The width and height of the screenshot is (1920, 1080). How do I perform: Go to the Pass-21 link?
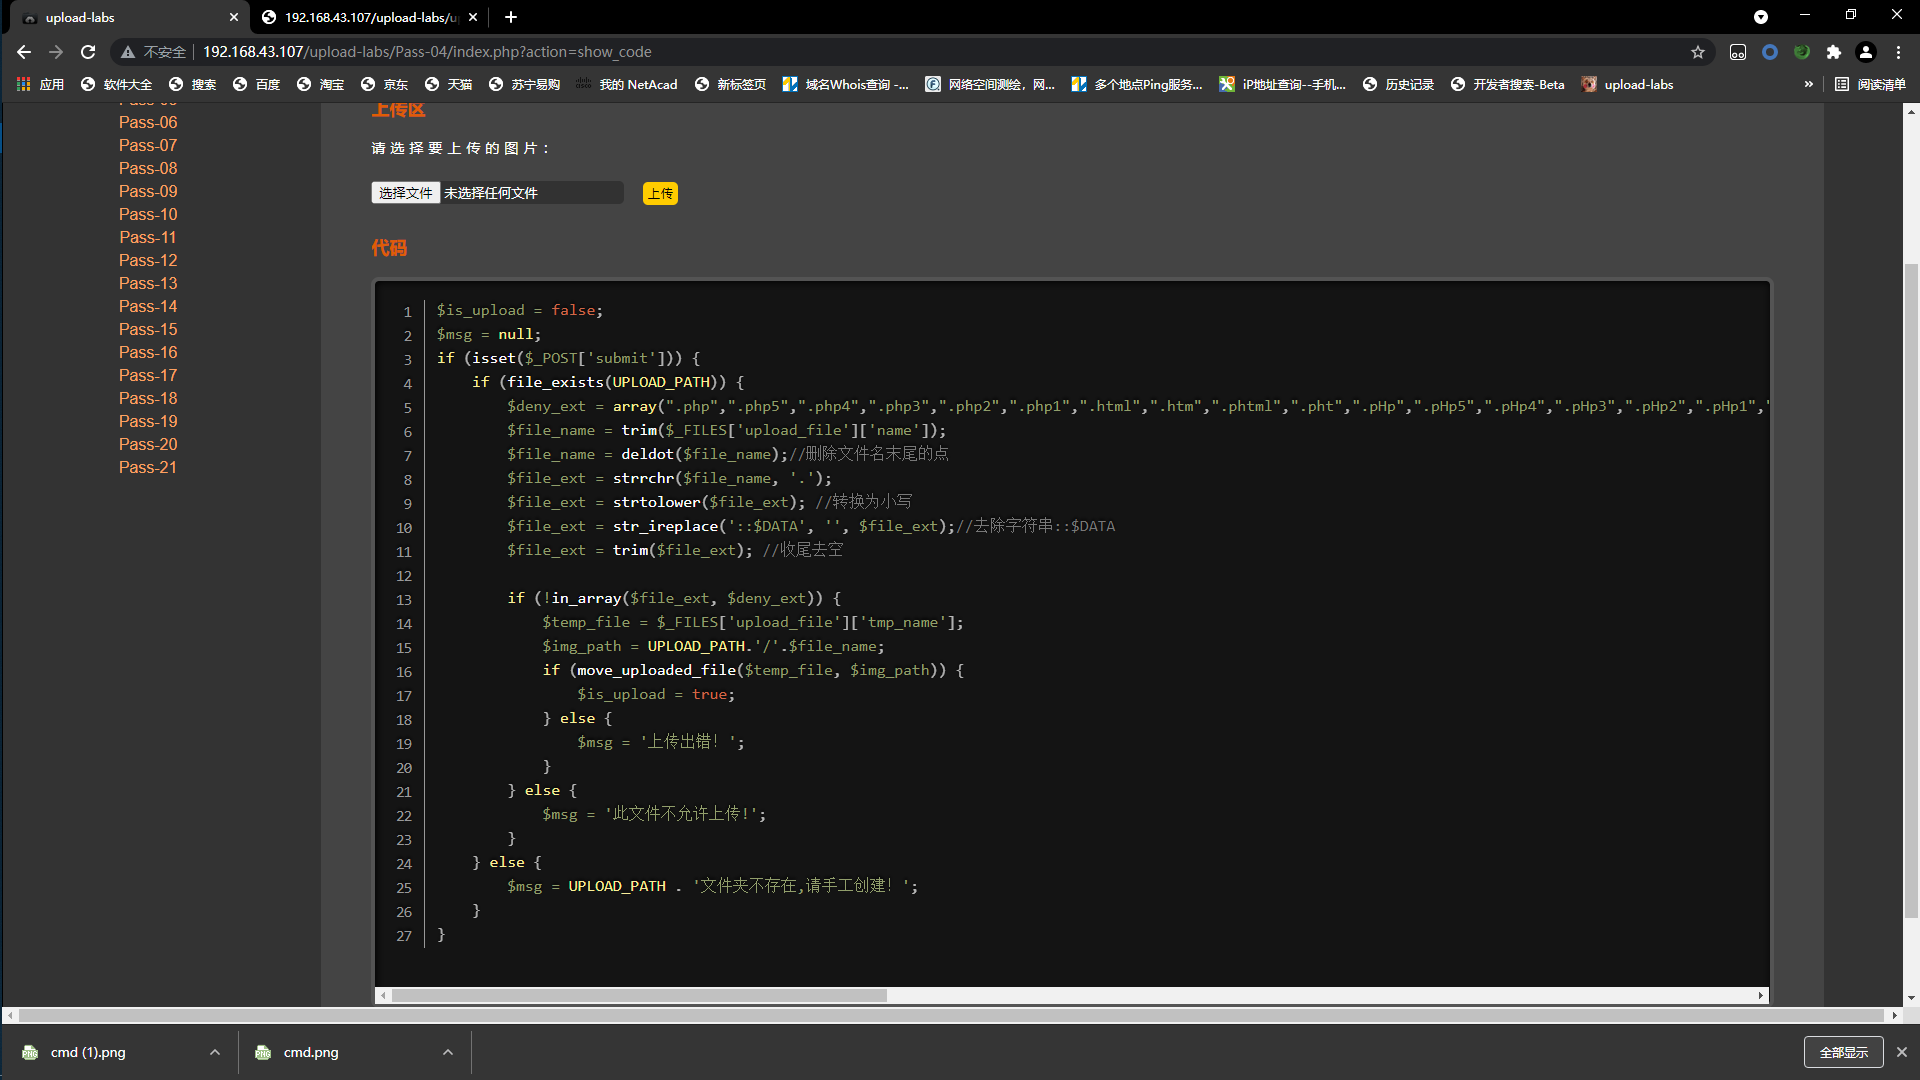148,467
